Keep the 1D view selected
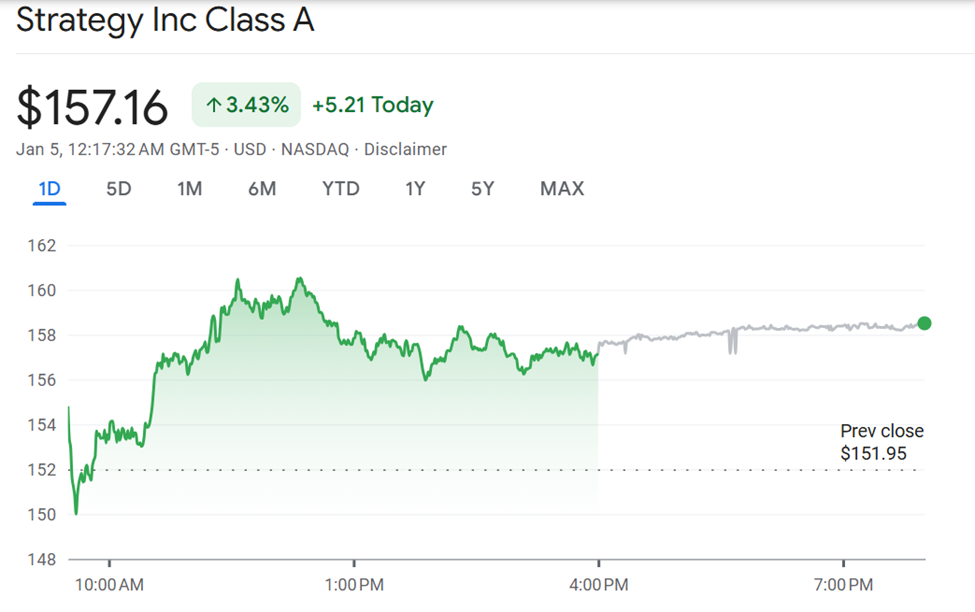975x612 pixels. coord(48,188)
